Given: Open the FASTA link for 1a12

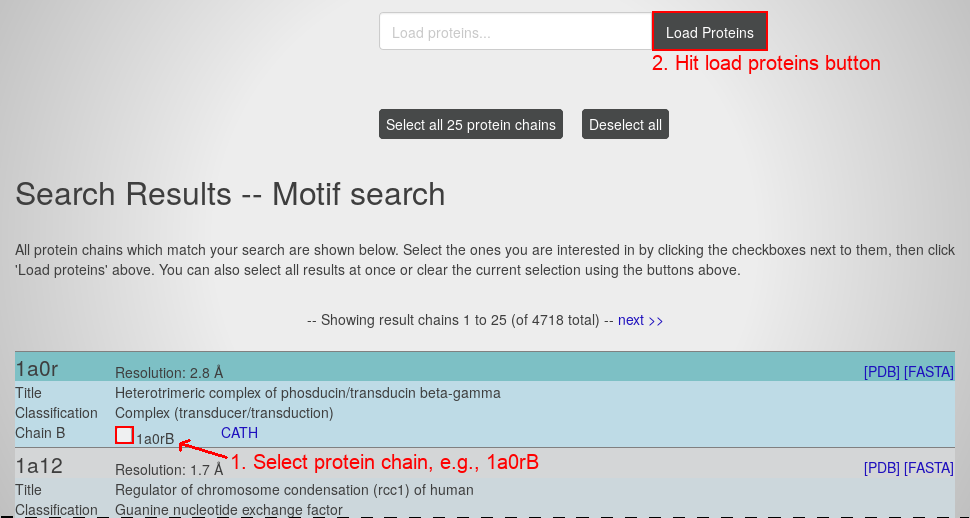Looking at the screenshot, I should pyautogui.click(x=929, y=468).
